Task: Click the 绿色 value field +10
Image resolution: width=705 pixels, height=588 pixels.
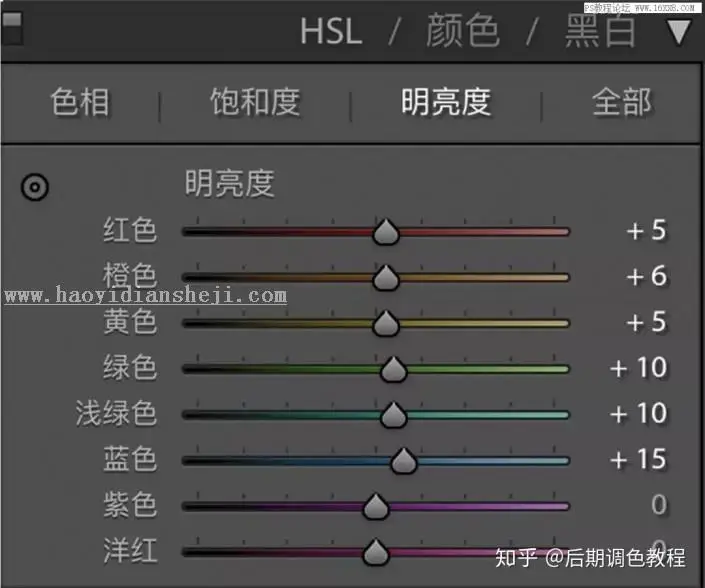Action: [x=638, y=368]
